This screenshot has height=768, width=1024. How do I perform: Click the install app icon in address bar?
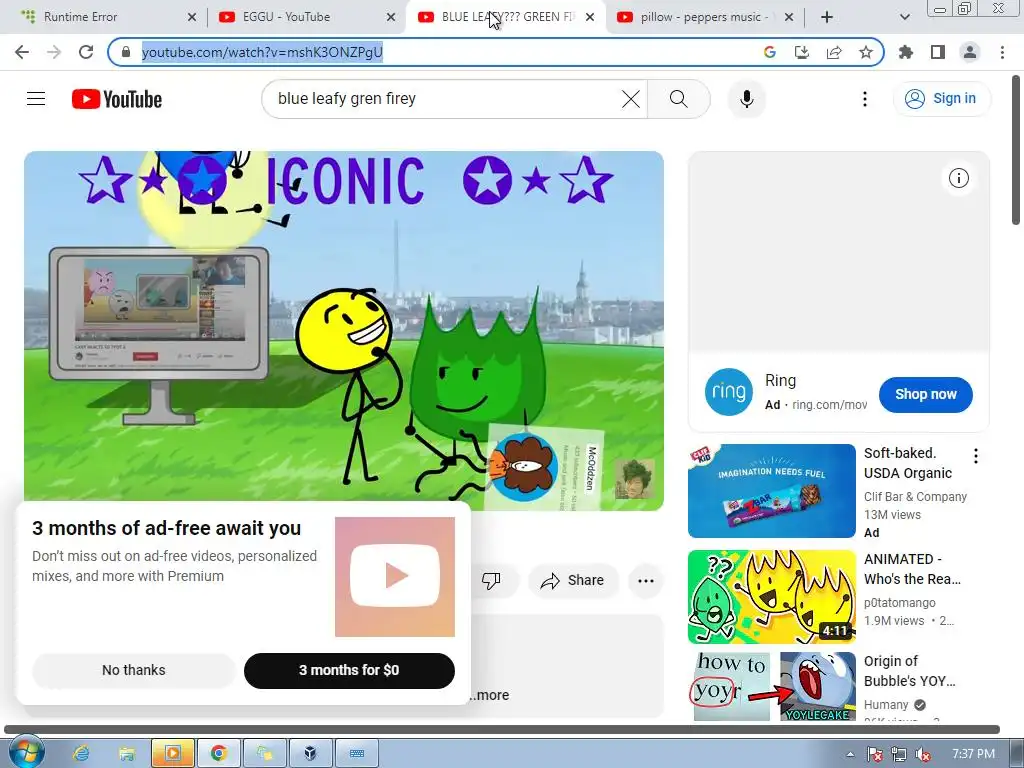coord(802,52)
